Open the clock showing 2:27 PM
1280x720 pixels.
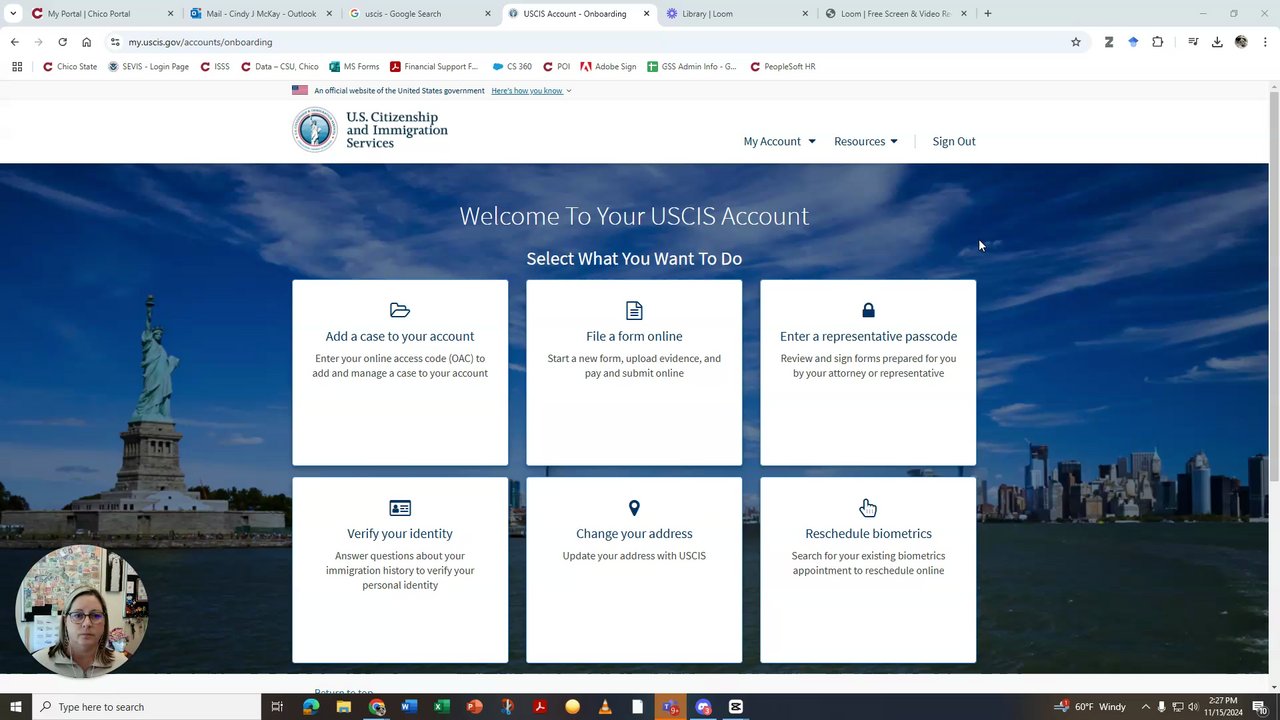(1222, 707)
